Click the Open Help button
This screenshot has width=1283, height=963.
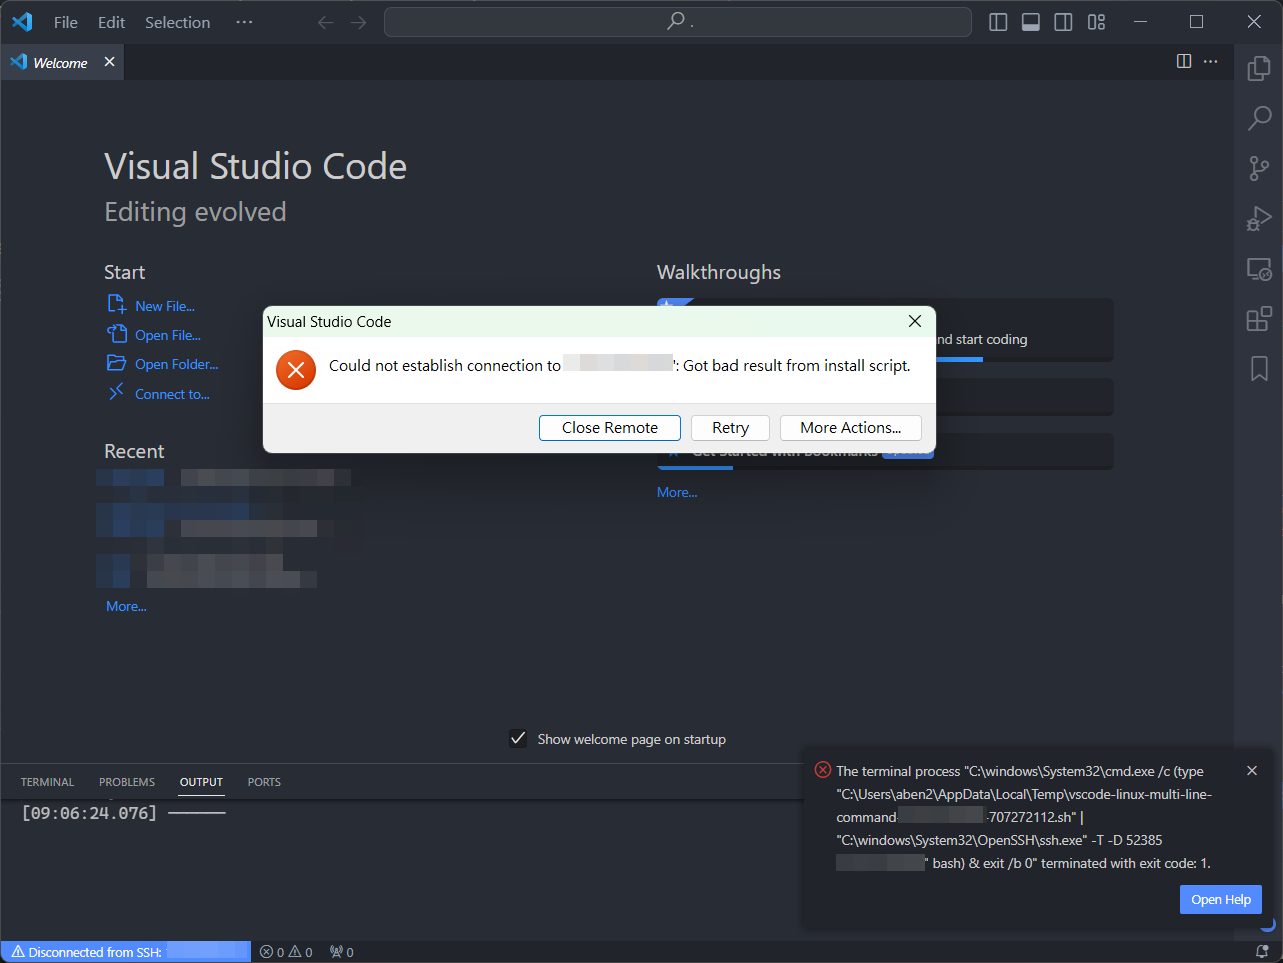pos(1221,900)
